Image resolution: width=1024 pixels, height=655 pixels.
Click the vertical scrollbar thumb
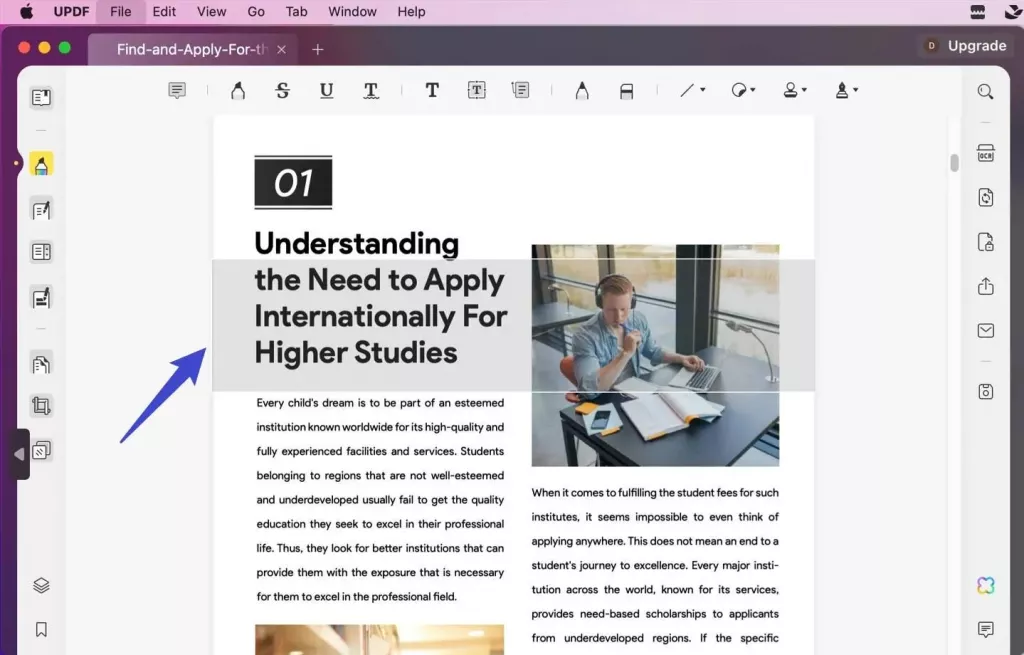[x=955, y=163]
